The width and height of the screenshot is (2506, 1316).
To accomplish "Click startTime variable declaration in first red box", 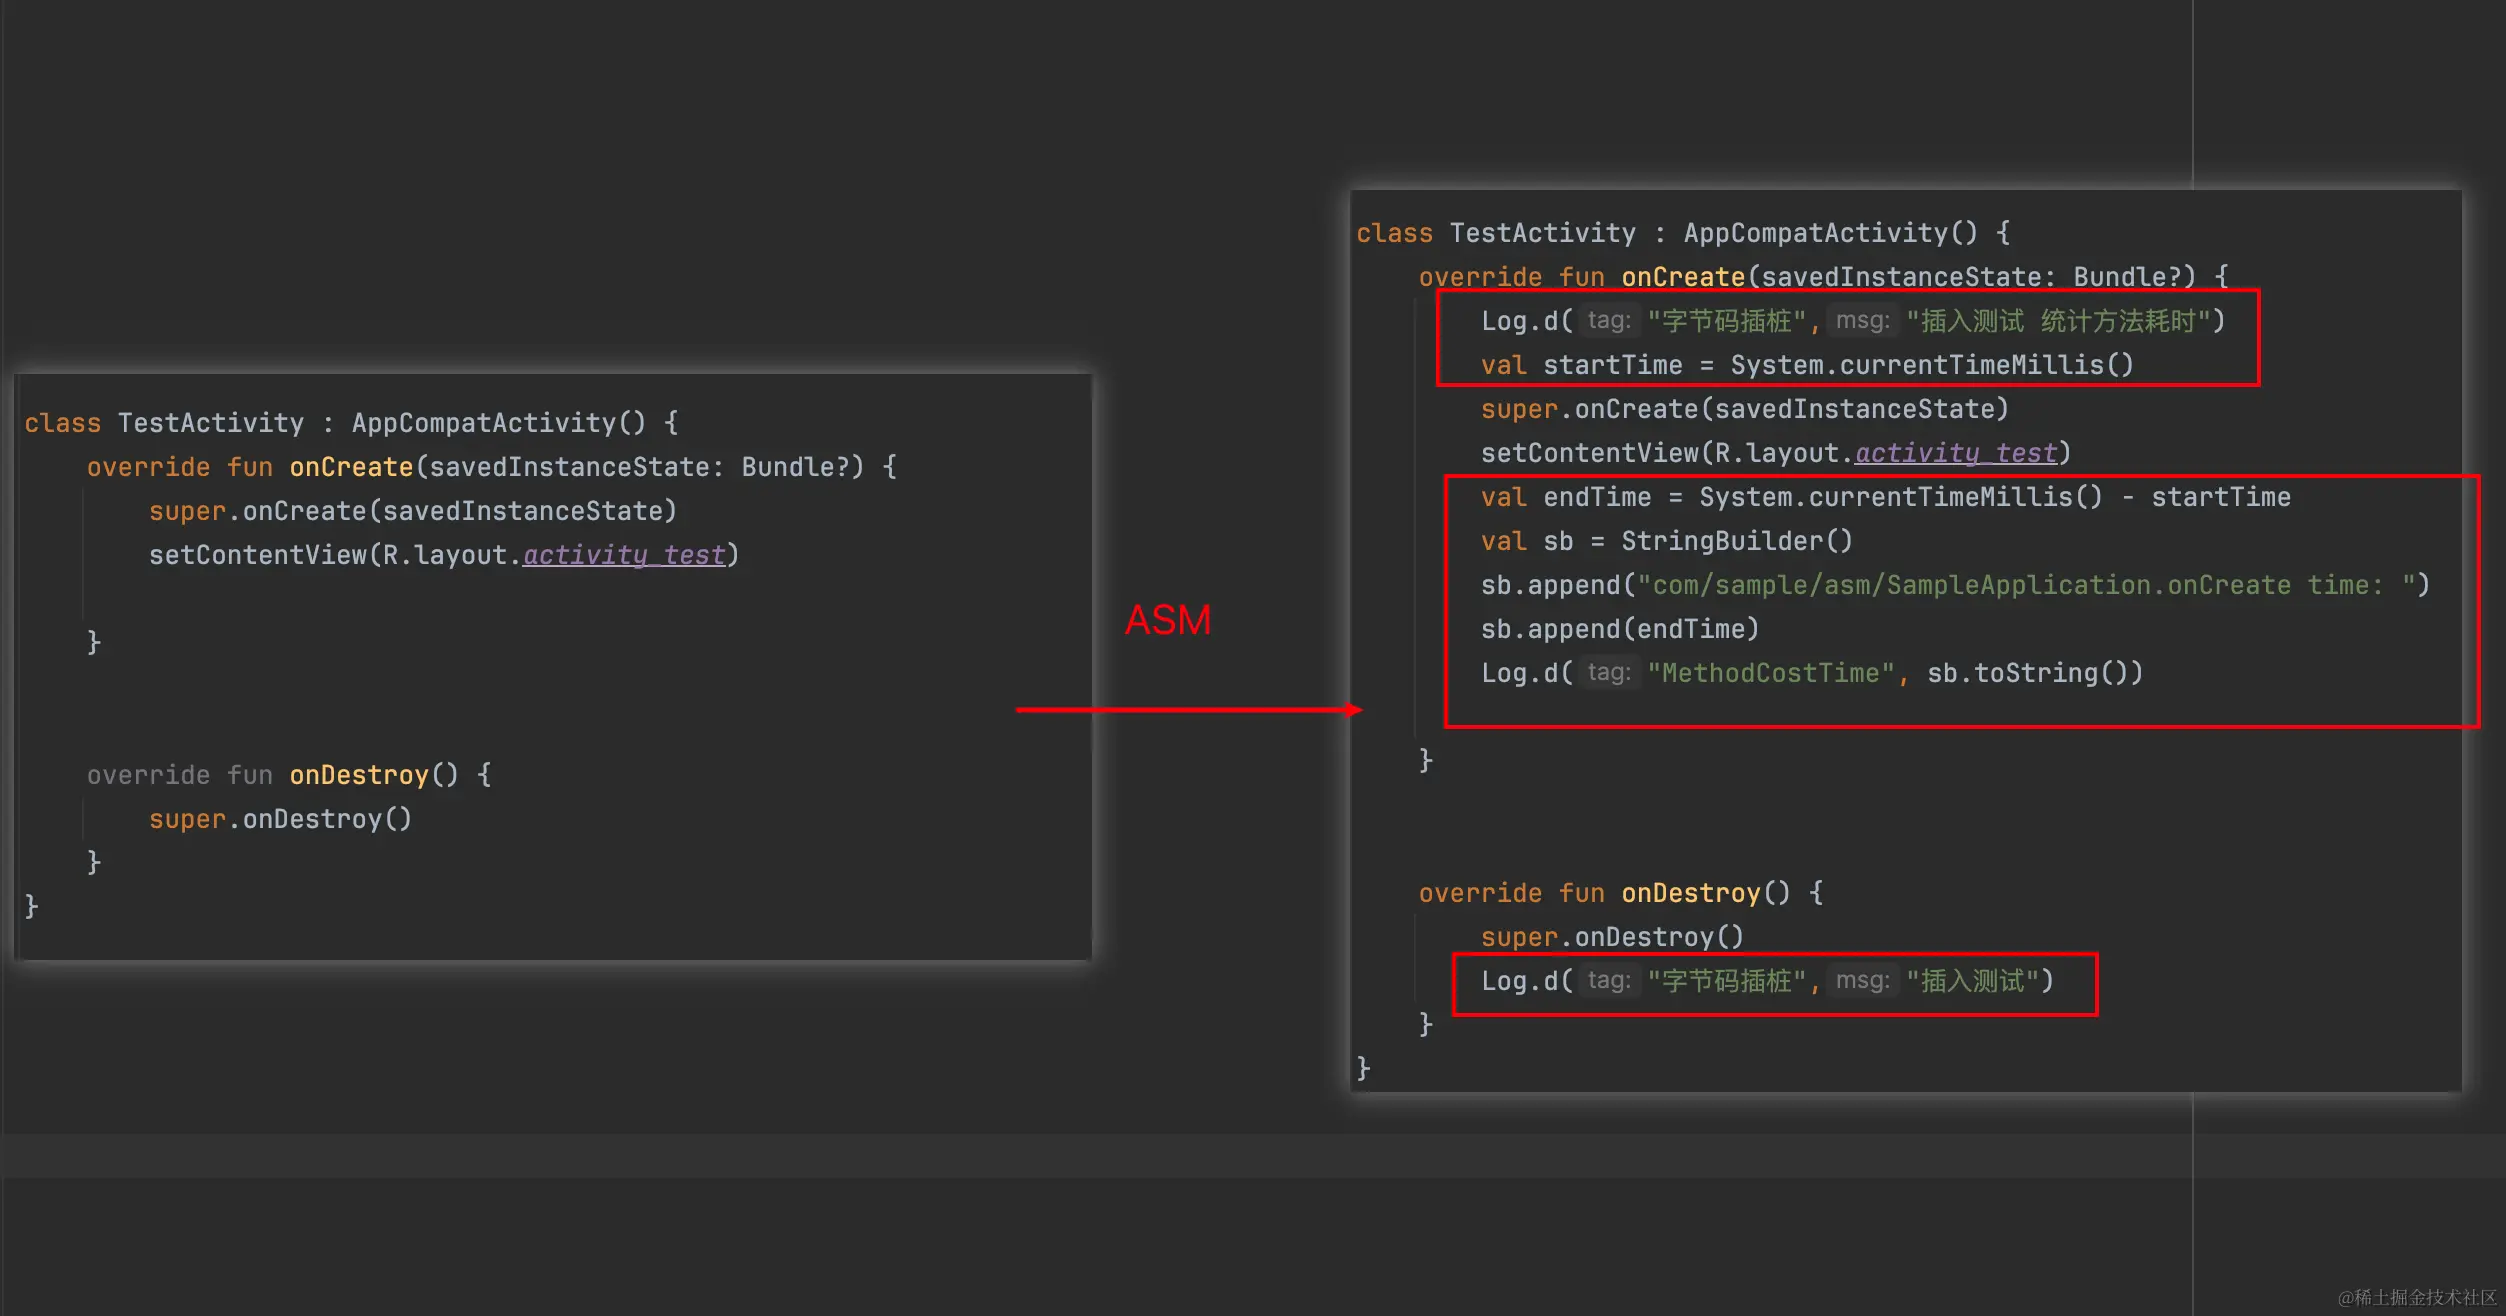I will tap(1612, 365).
